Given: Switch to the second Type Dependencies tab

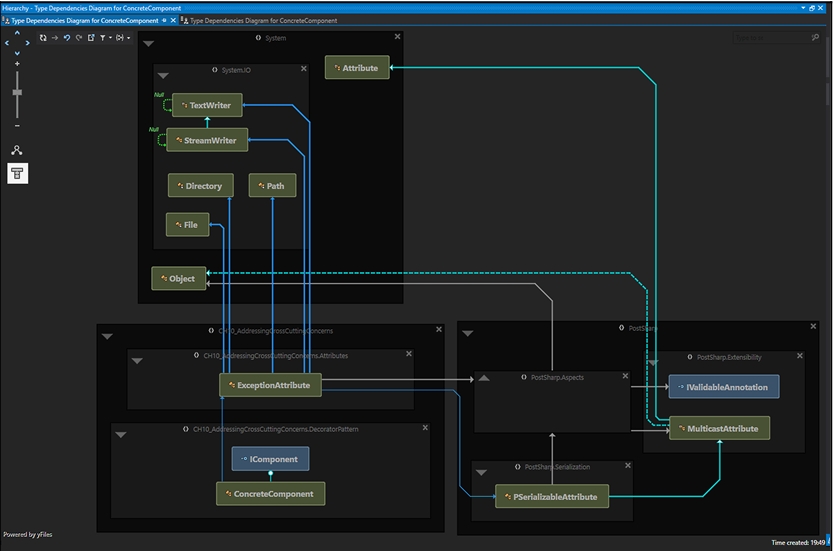Looking at the screenshot, I should pos(263,20).
